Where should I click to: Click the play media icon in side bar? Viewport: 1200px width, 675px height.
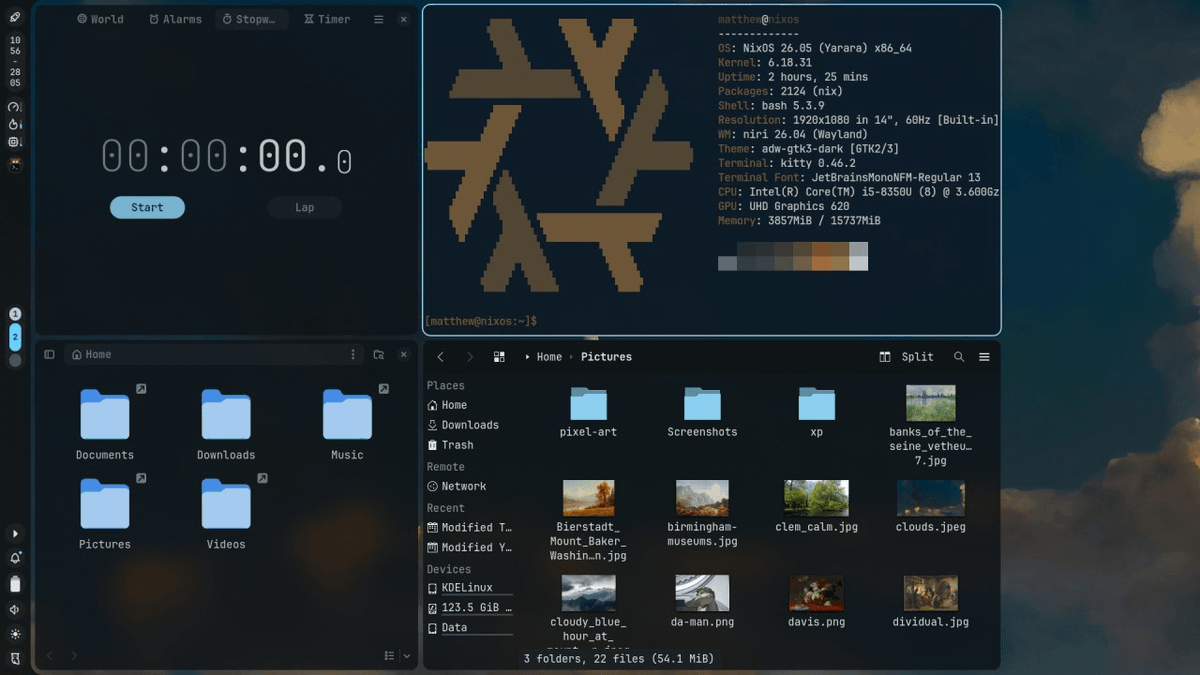coord(15,534)
